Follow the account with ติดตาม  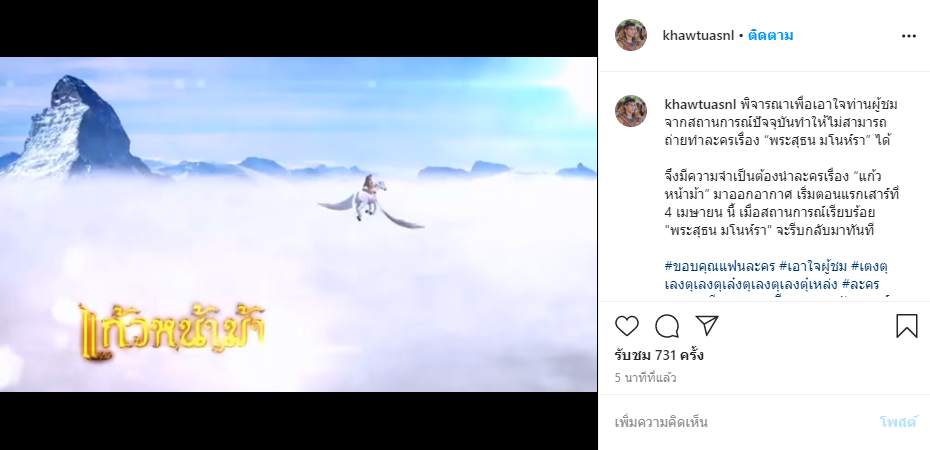(x=770, y=36)
